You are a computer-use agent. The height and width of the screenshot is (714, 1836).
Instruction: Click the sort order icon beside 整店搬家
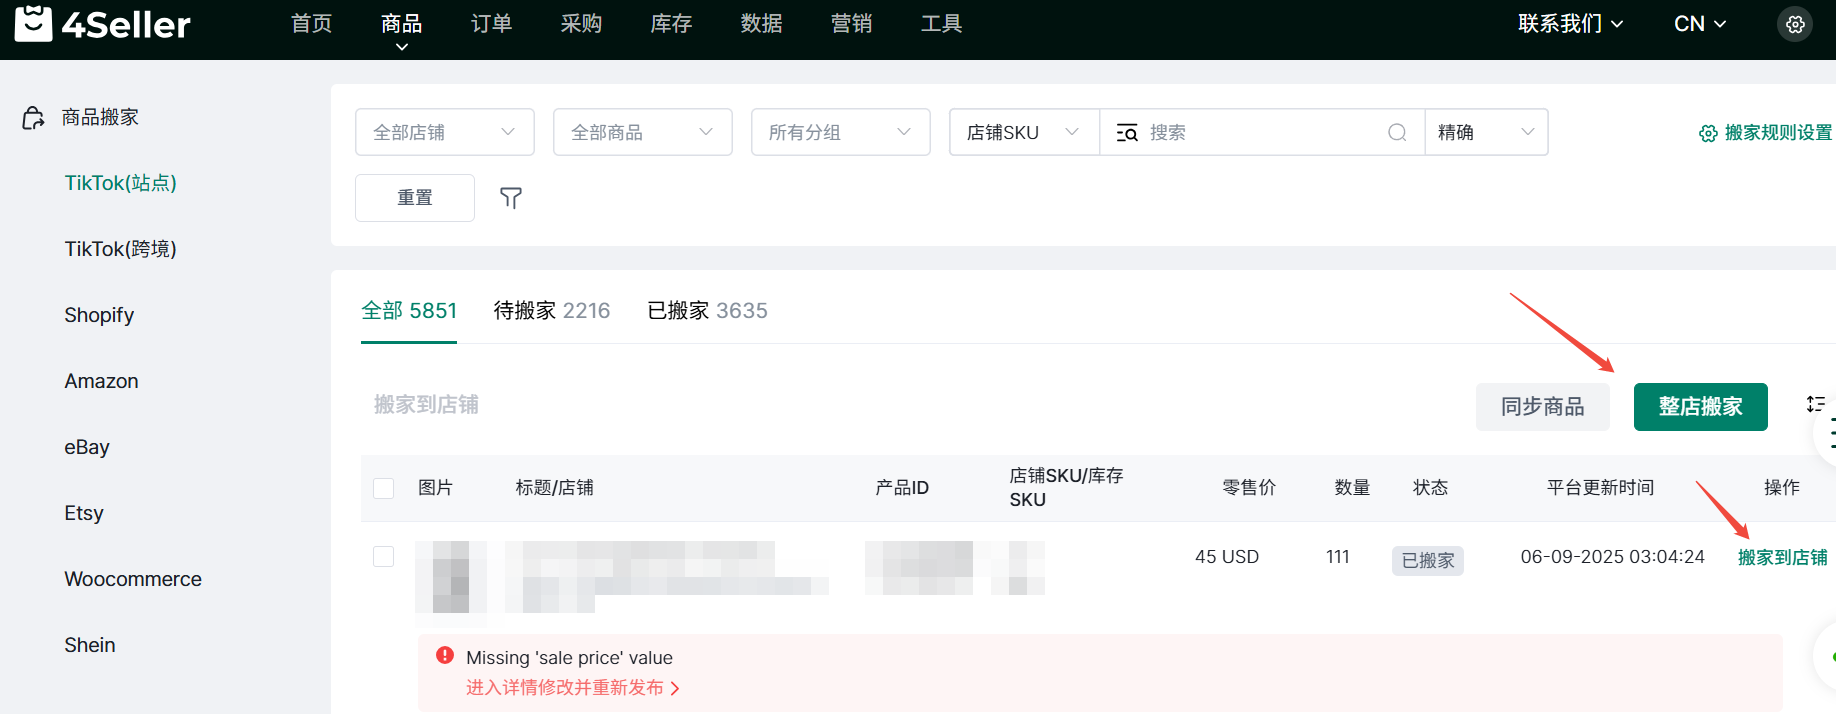click(1815, 404)
